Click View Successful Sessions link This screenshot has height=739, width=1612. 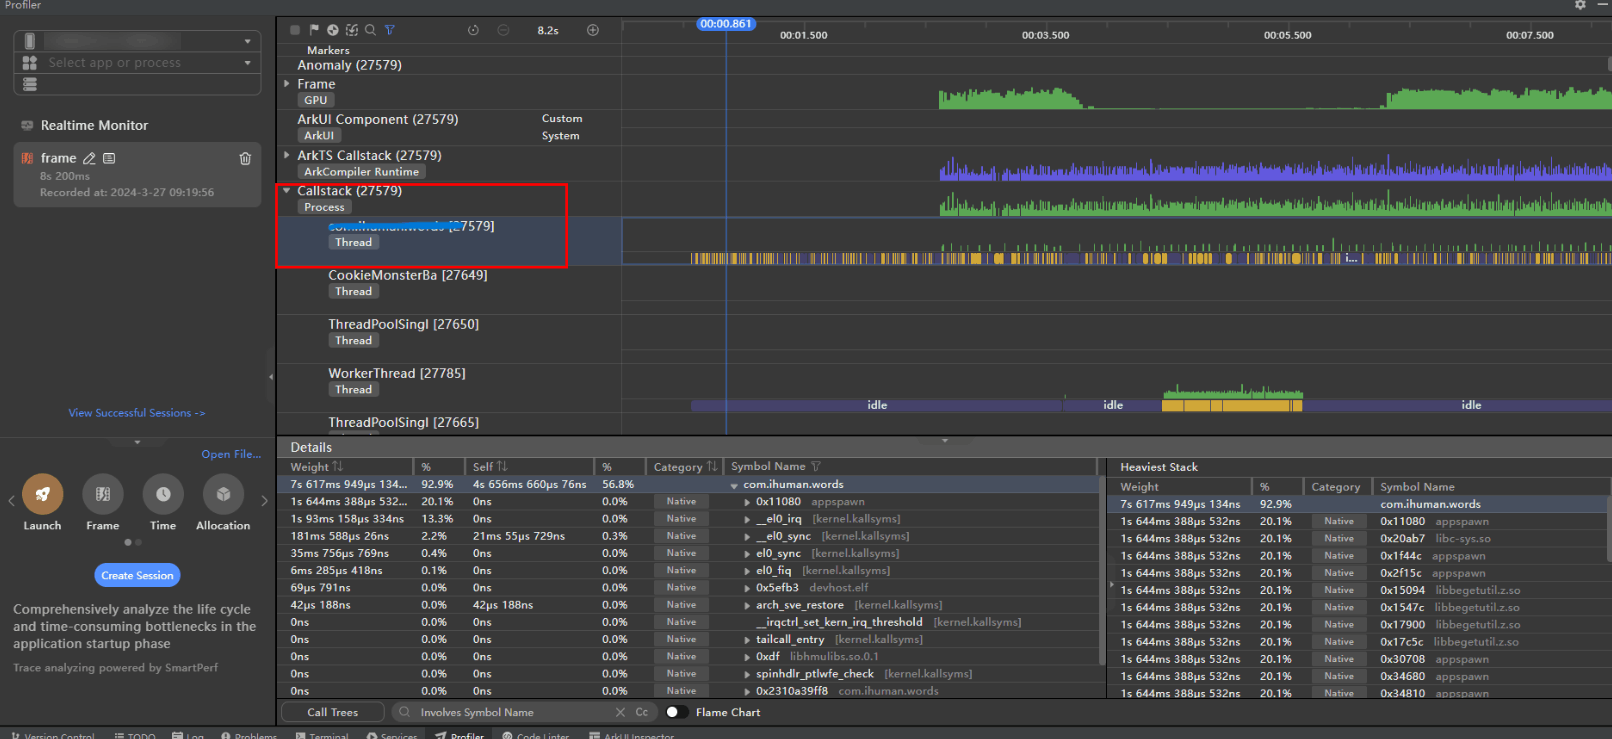(136, 413)
